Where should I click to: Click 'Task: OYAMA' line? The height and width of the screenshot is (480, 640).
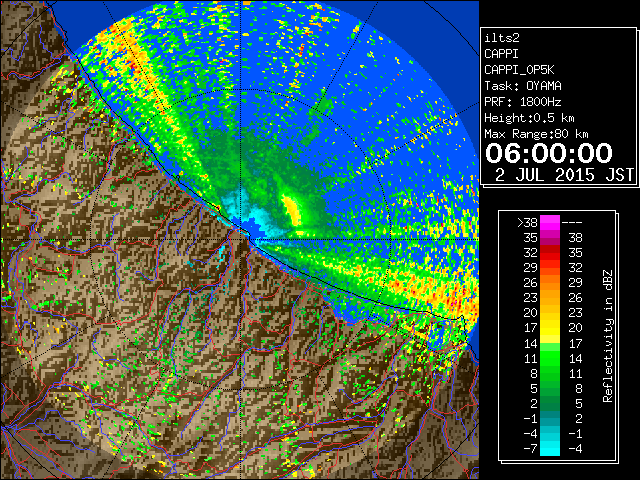(x=523, y=86)
